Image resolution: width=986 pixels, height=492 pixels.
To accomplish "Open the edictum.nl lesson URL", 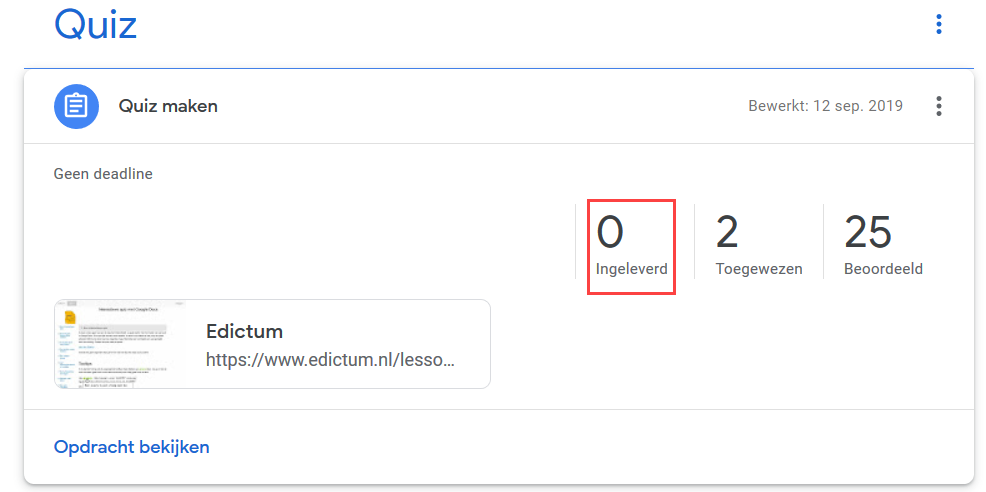I will tap(330, 361).
